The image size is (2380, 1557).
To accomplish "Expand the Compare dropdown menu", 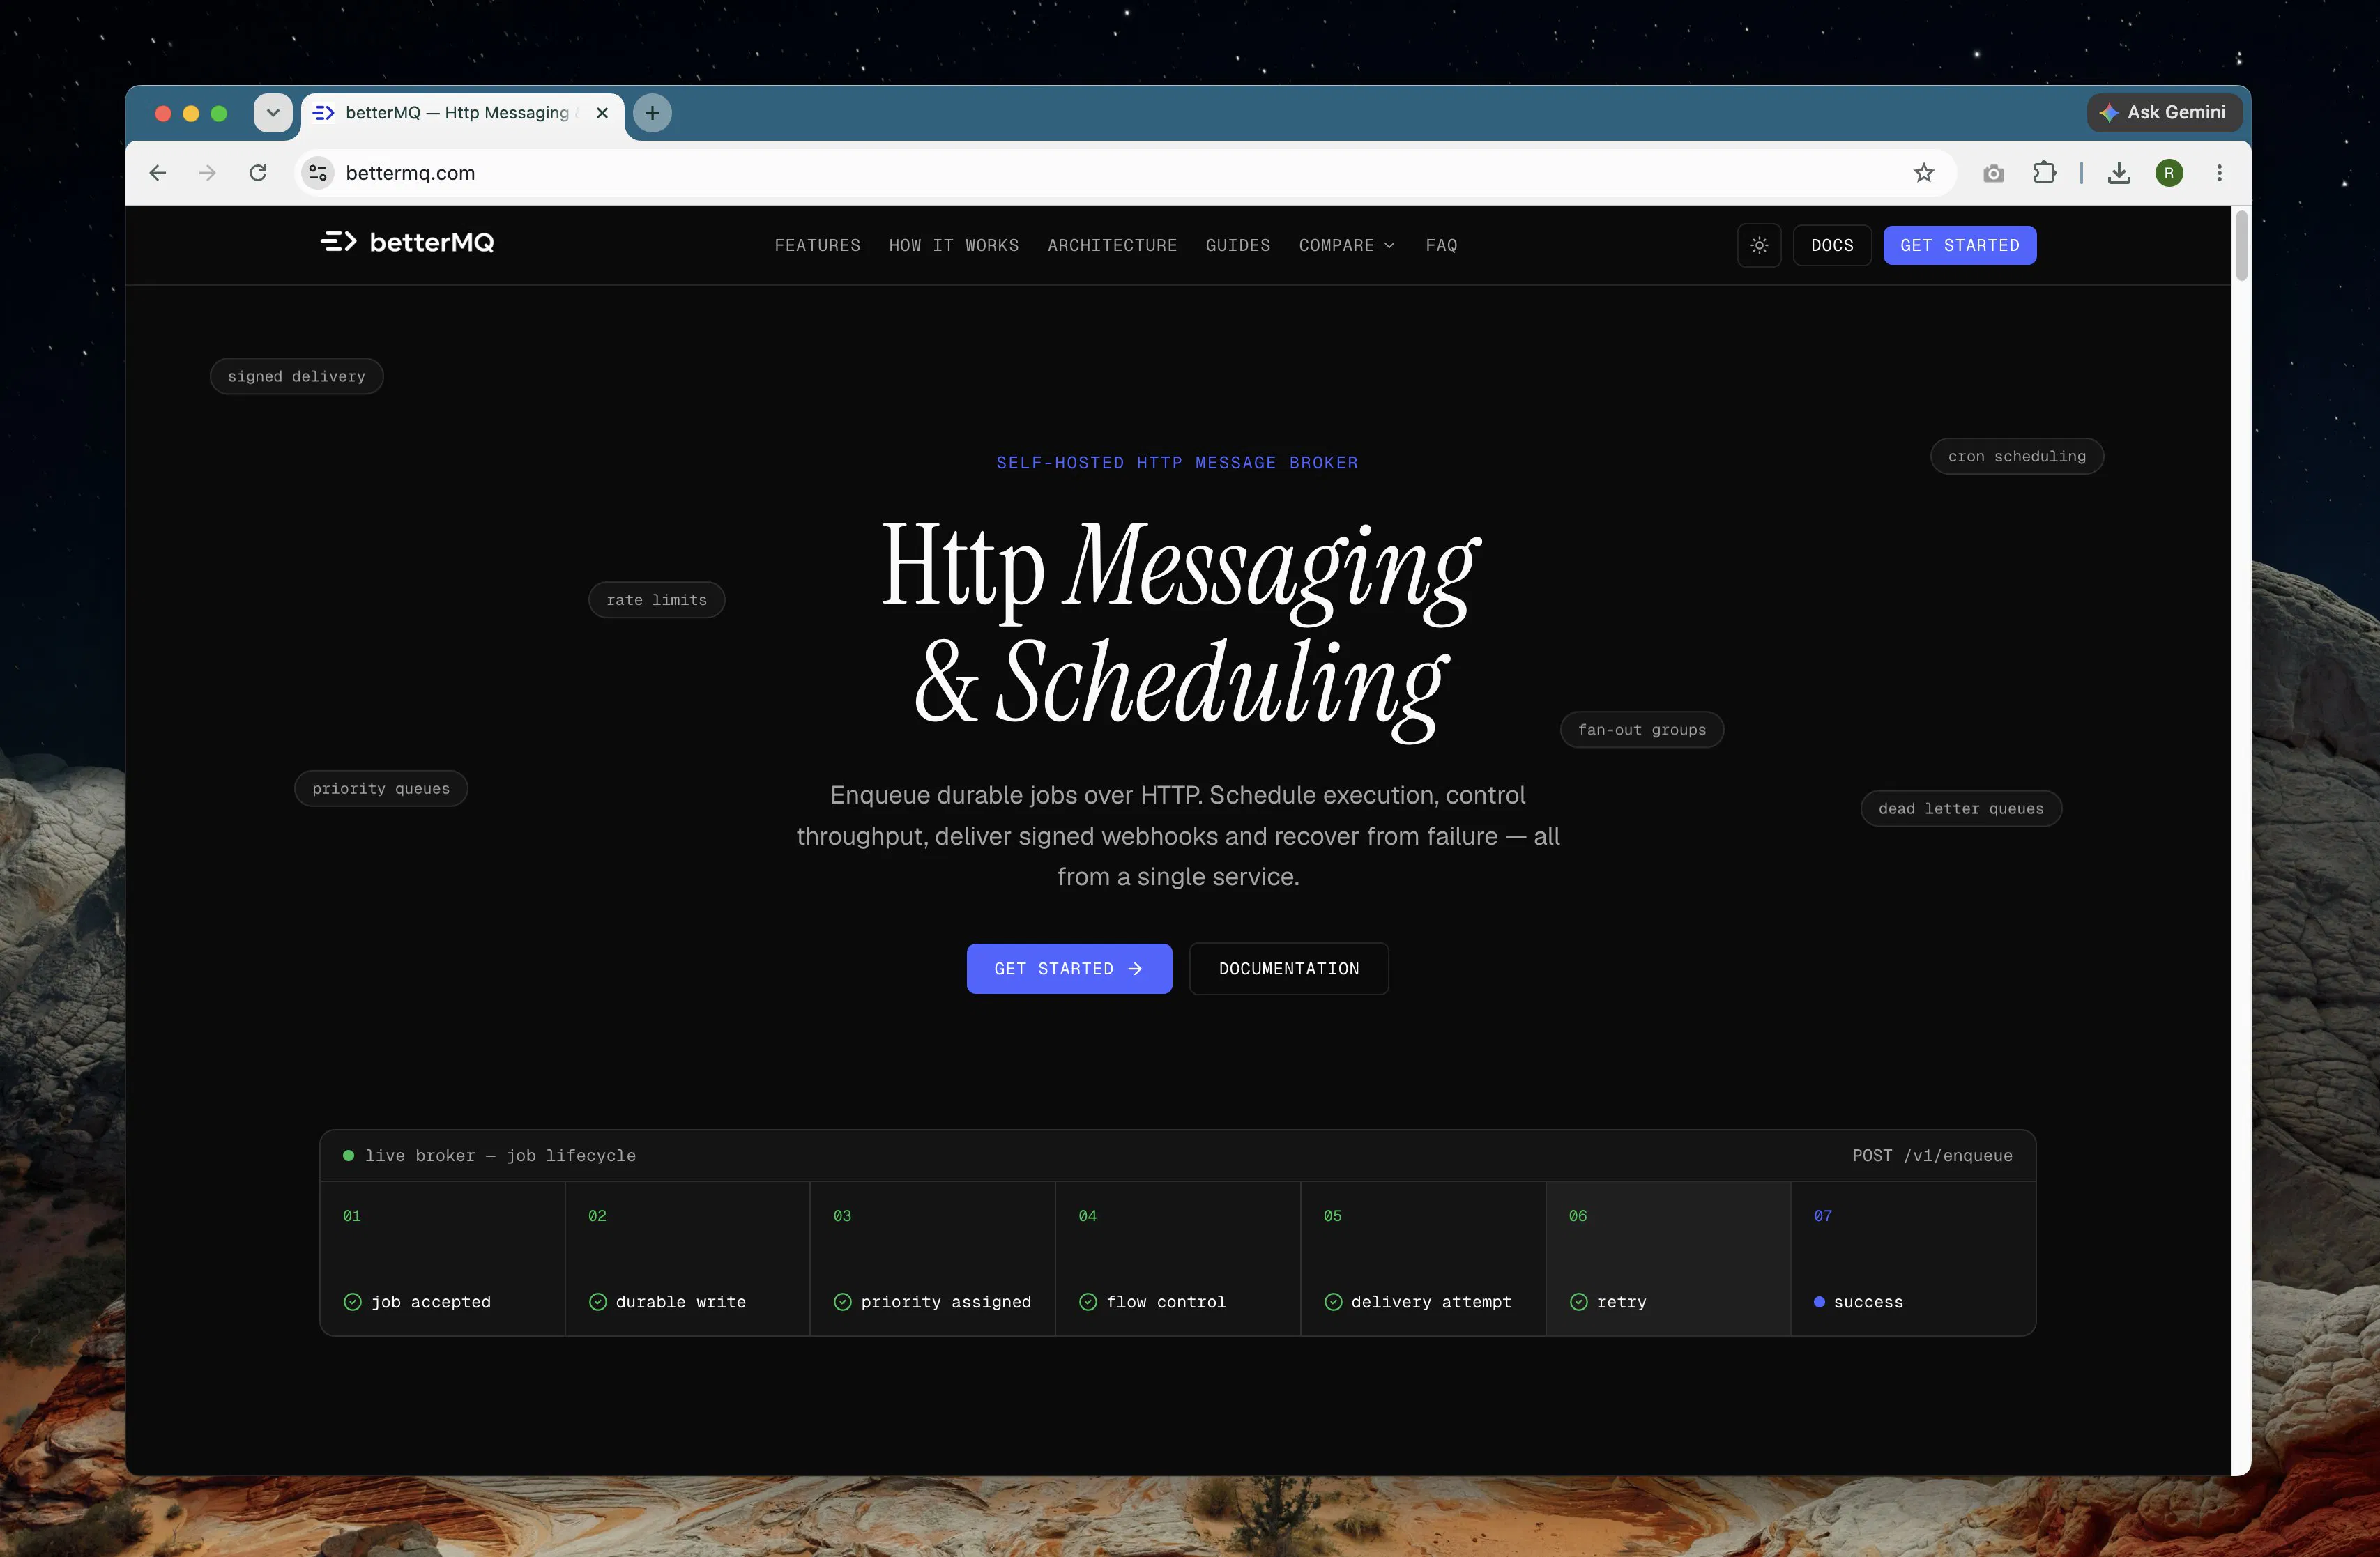I will tap(1347, 245).
